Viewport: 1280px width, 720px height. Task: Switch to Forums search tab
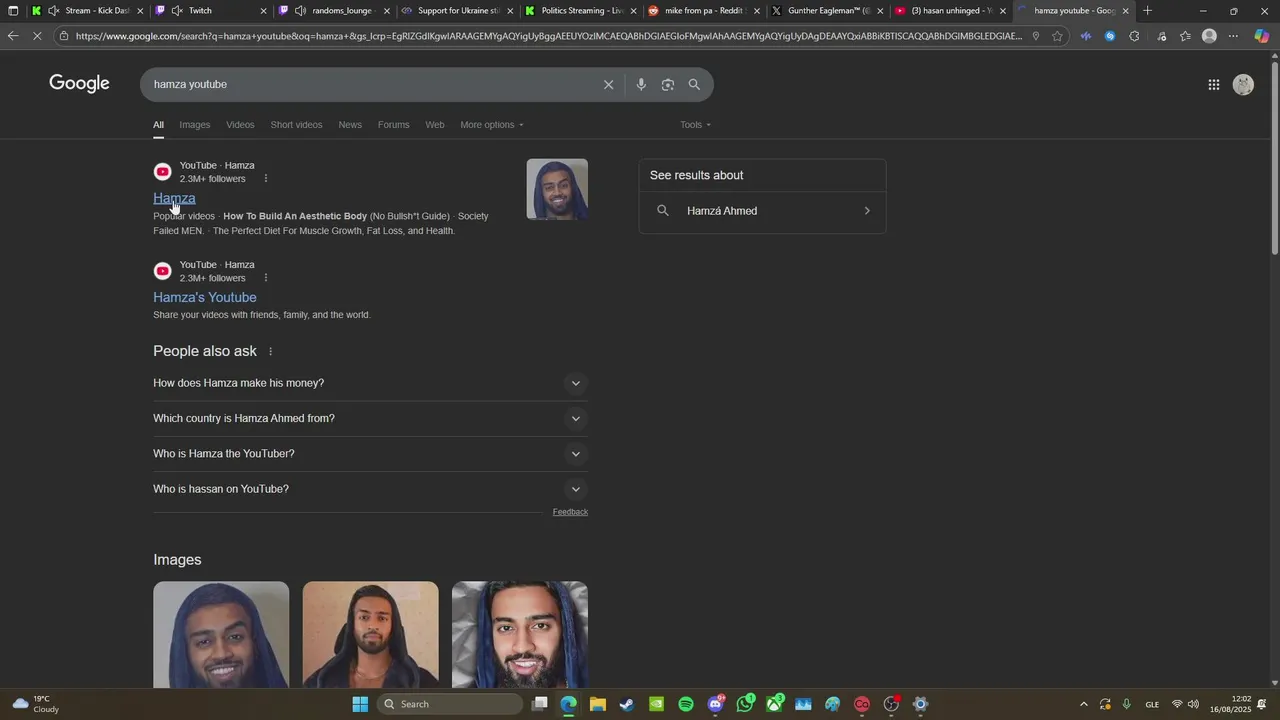coord(393,125)
